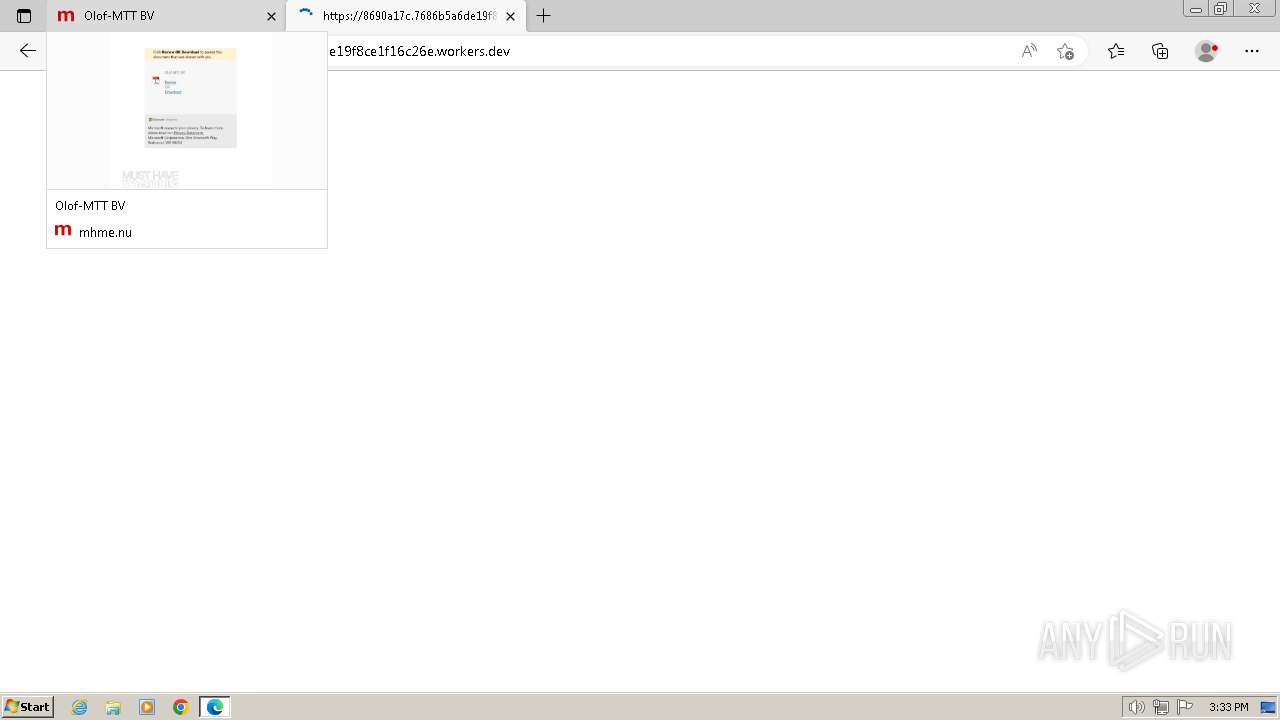Minimize the Edge browser window
This screenshot has height=720, width=1280.
point(1196,9)
